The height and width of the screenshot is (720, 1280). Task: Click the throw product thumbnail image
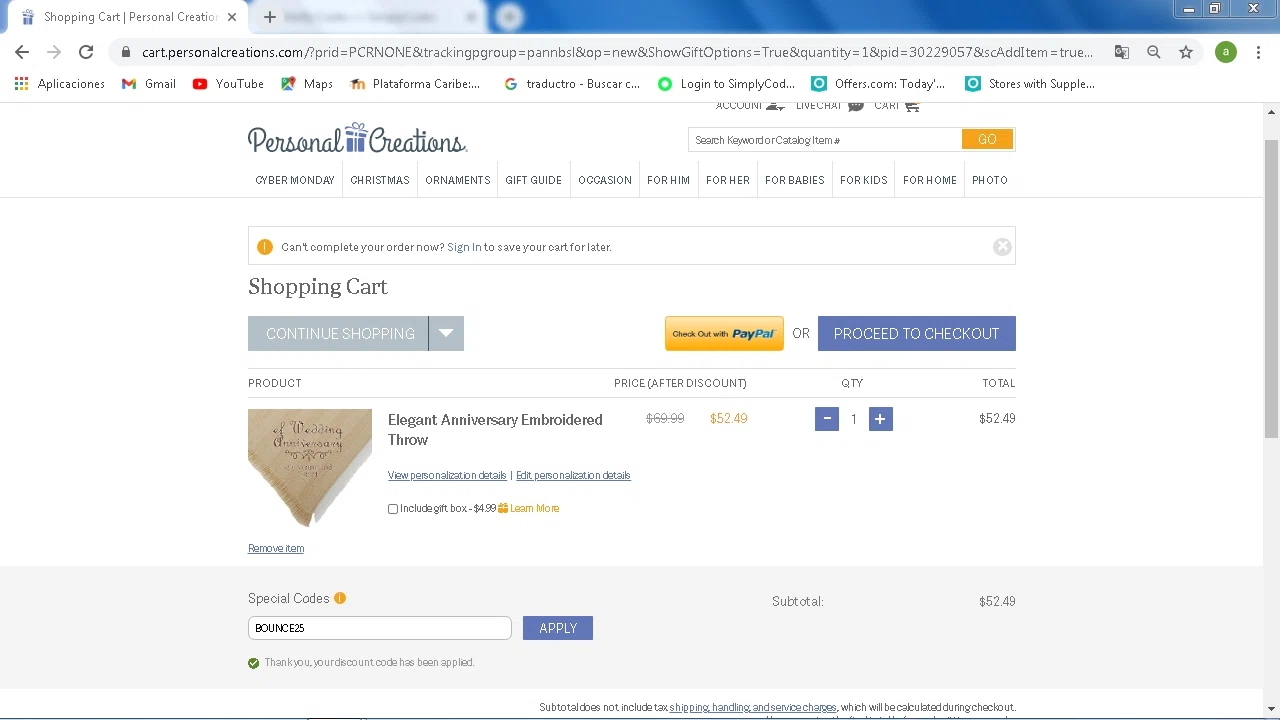point(310,468)
